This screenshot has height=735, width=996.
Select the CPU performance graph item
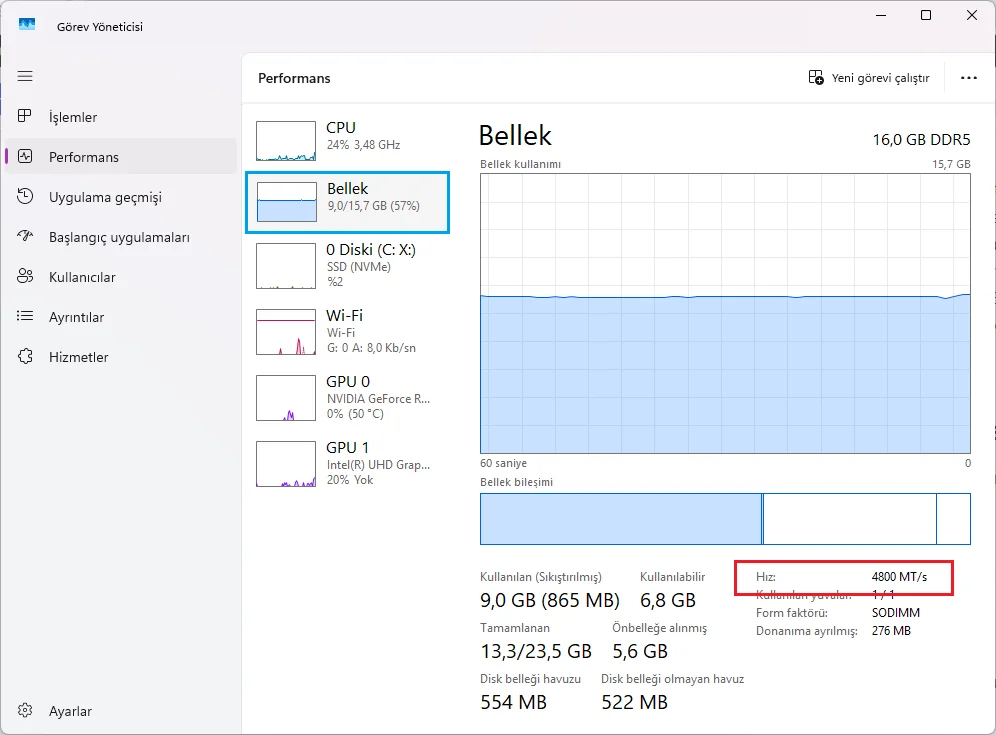coord(347,140)
